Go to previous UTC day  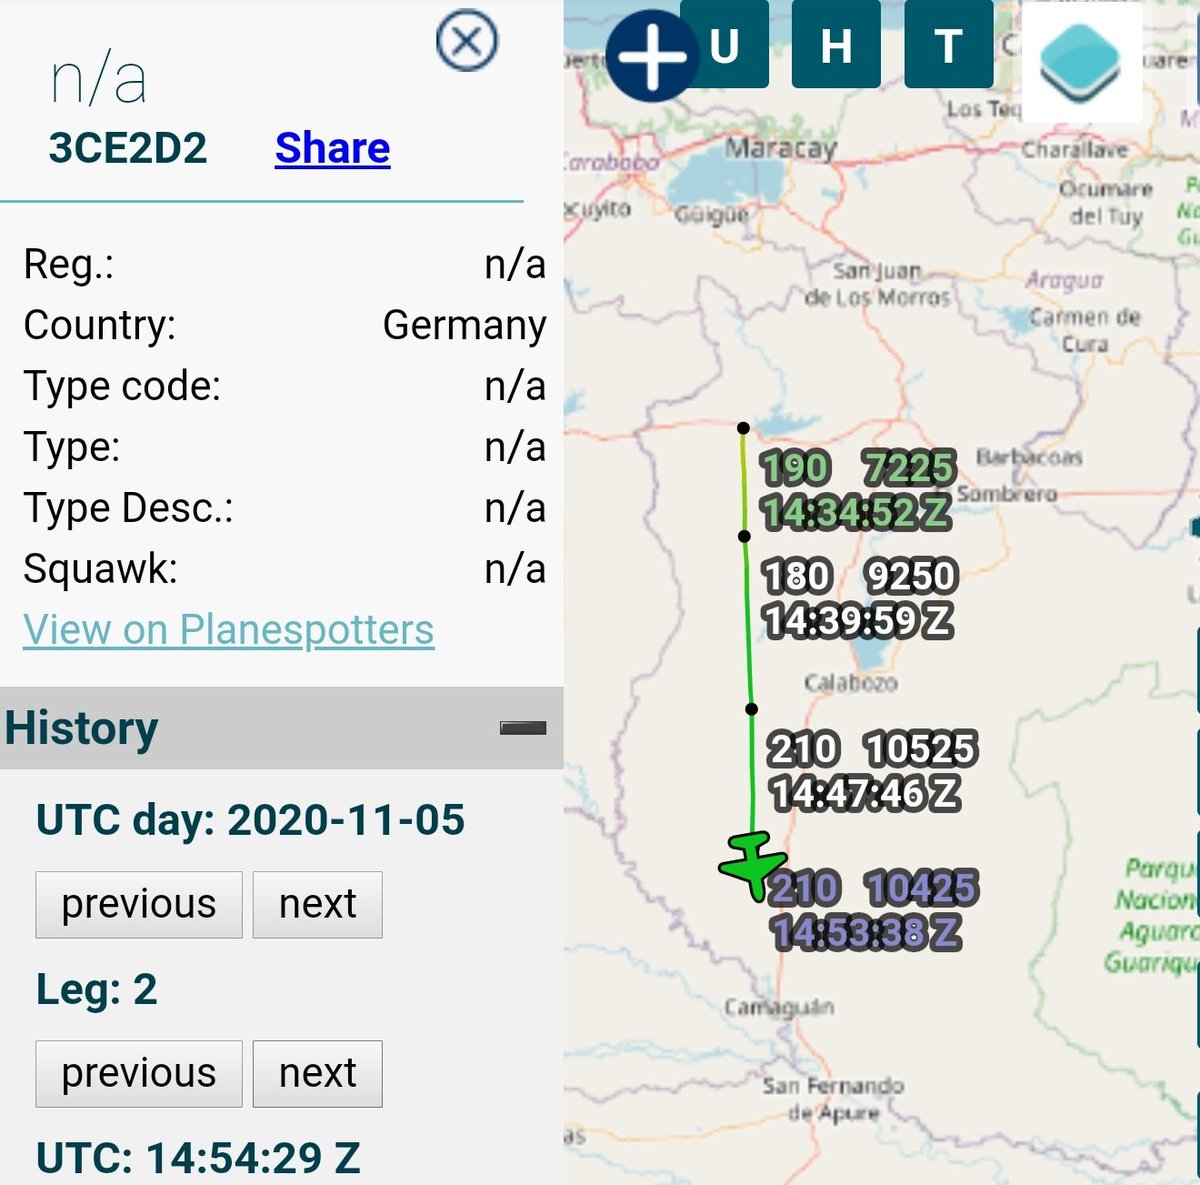(139, 904)
